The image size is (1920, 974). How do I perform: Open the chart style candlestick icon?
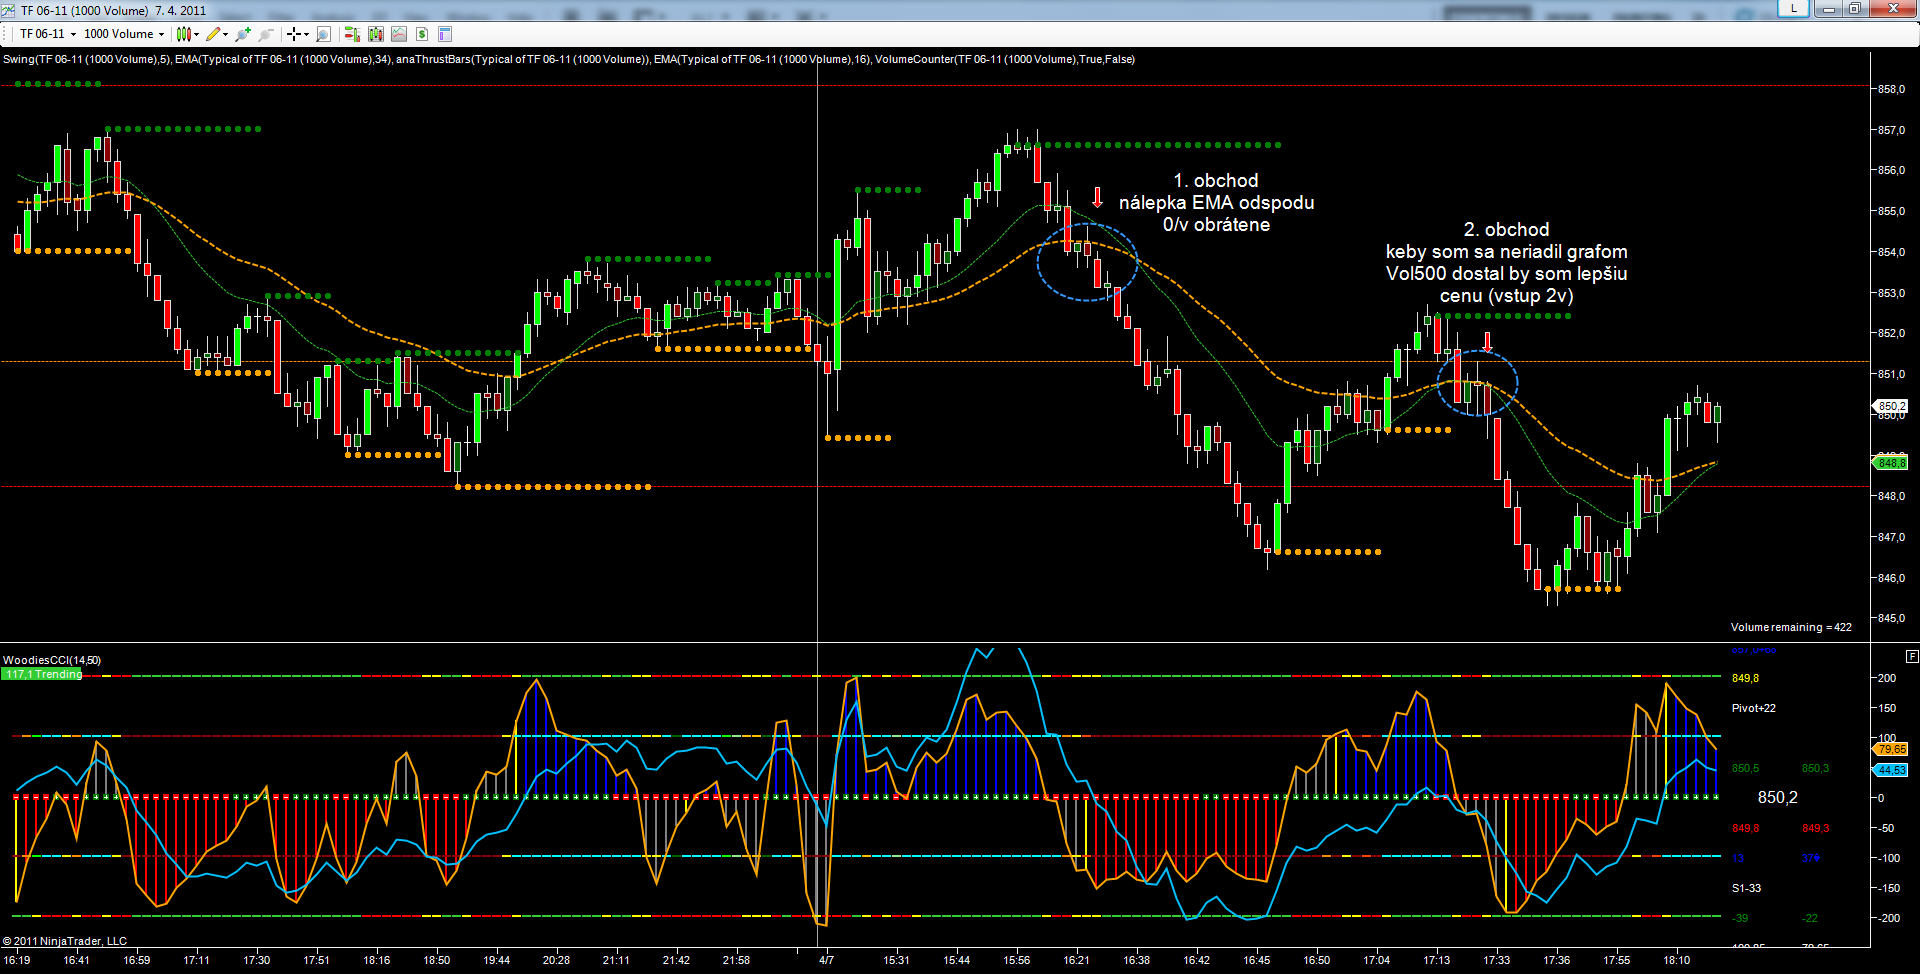click(183, 34)
